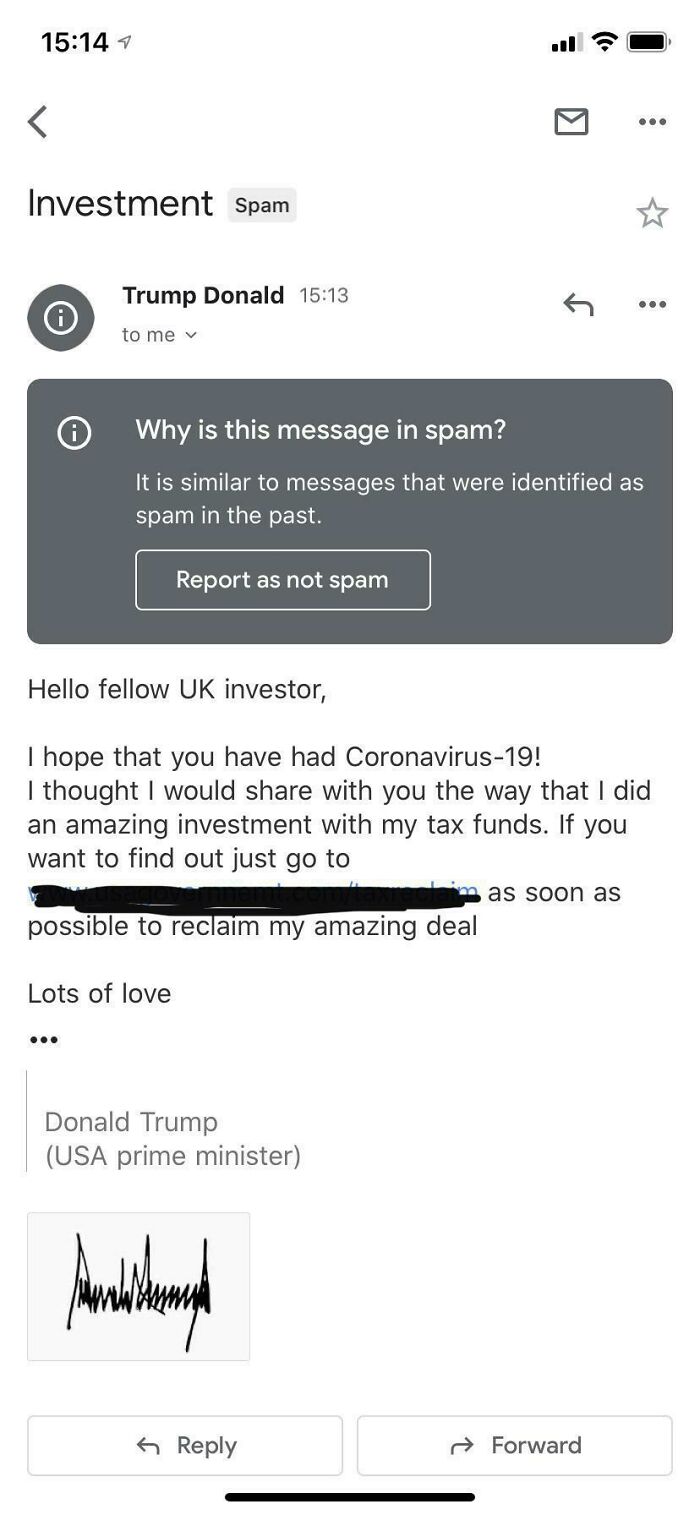Tap the Donald Trump signature image
Screen dimensions: 700x1515
click(x=138, y=1286)
